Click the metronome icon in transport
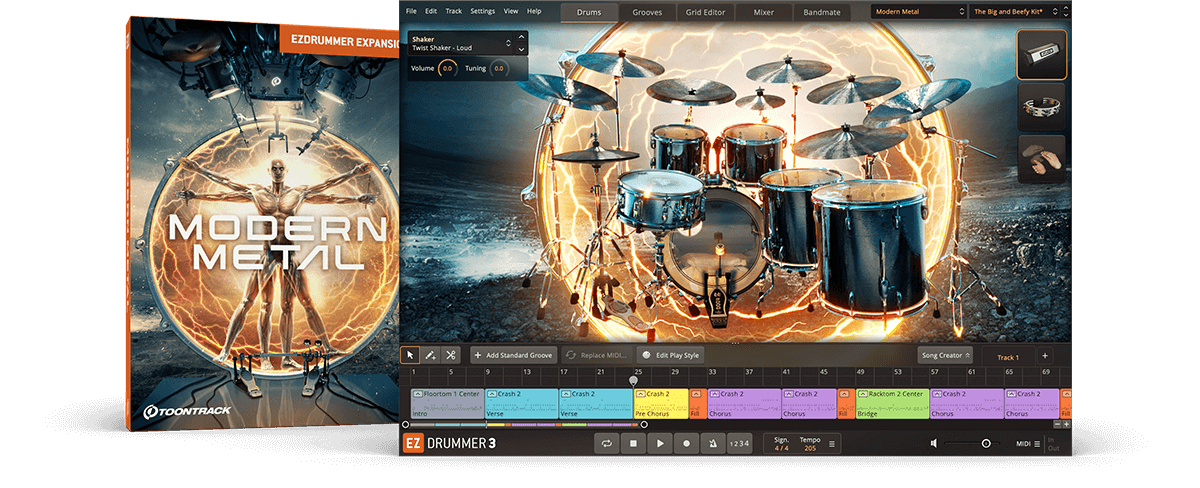Screen dimensions: 1200x488 (x=711, y=443)
